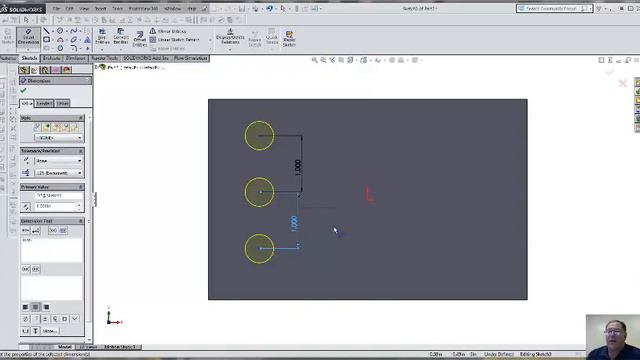
Task: Select right justify for dimension text
Action: tap(46, 307)
